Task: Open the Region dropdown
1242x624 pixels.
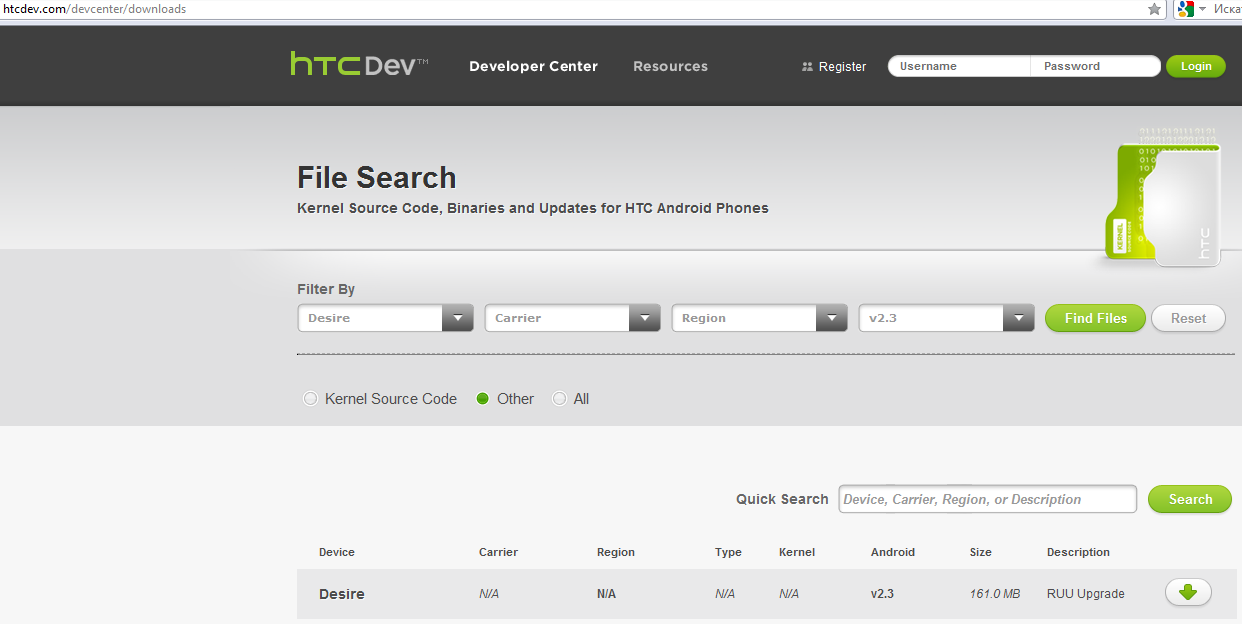Action: point(759,318)
